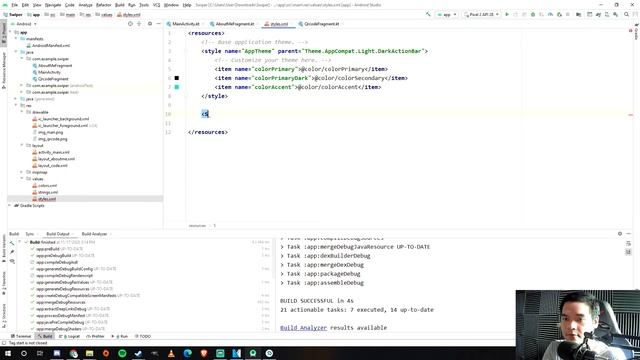Click values breadcrumb in navigation bar
This screenshot has width=640, height=360.
[x=104, y=15]
